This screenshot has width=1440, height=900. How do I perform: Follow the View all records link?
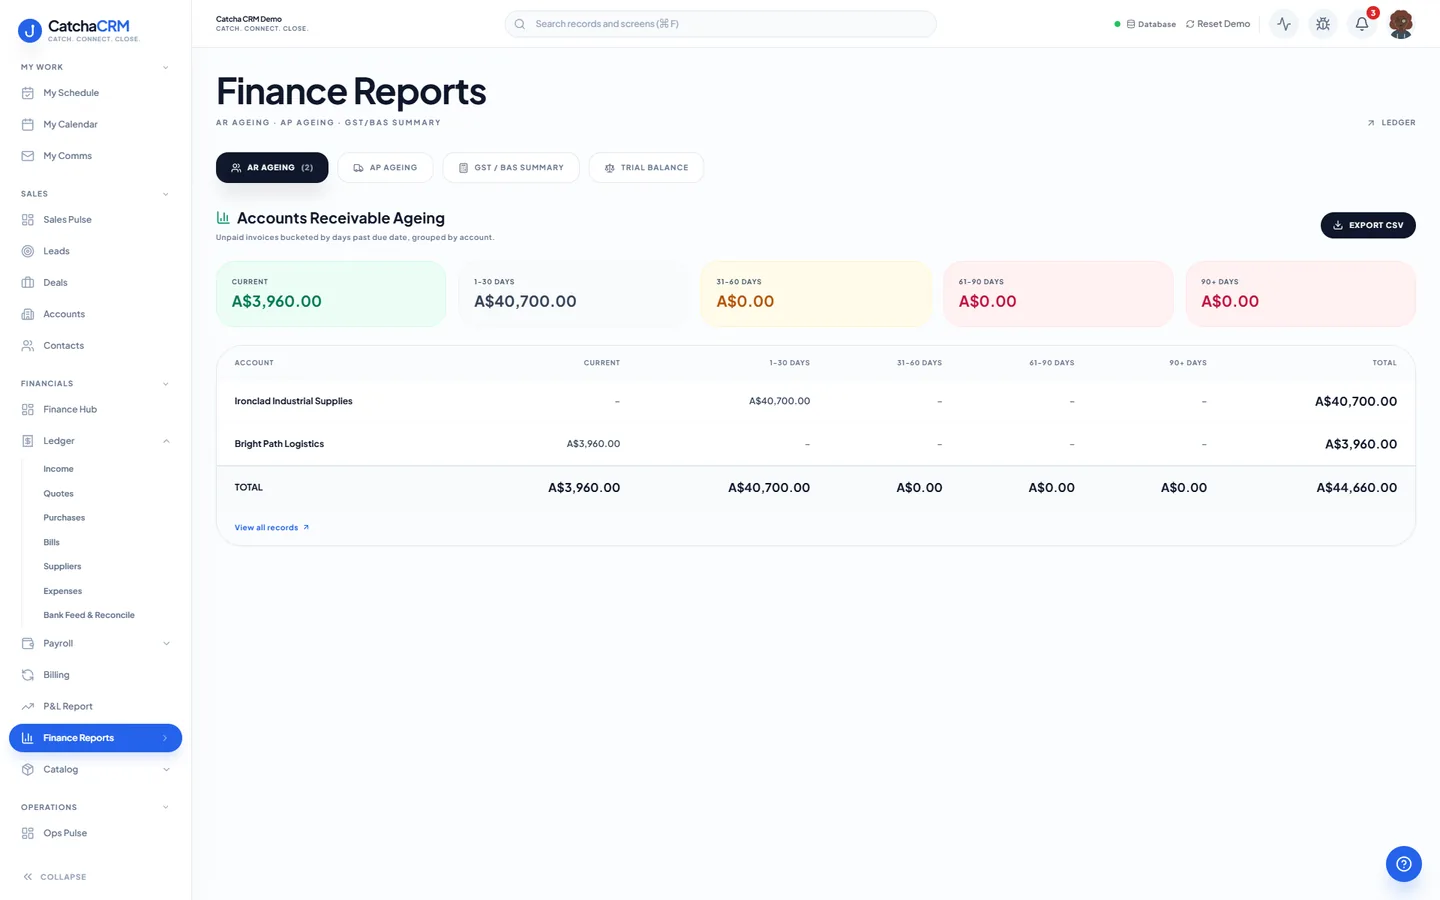(x=272, y=528)
